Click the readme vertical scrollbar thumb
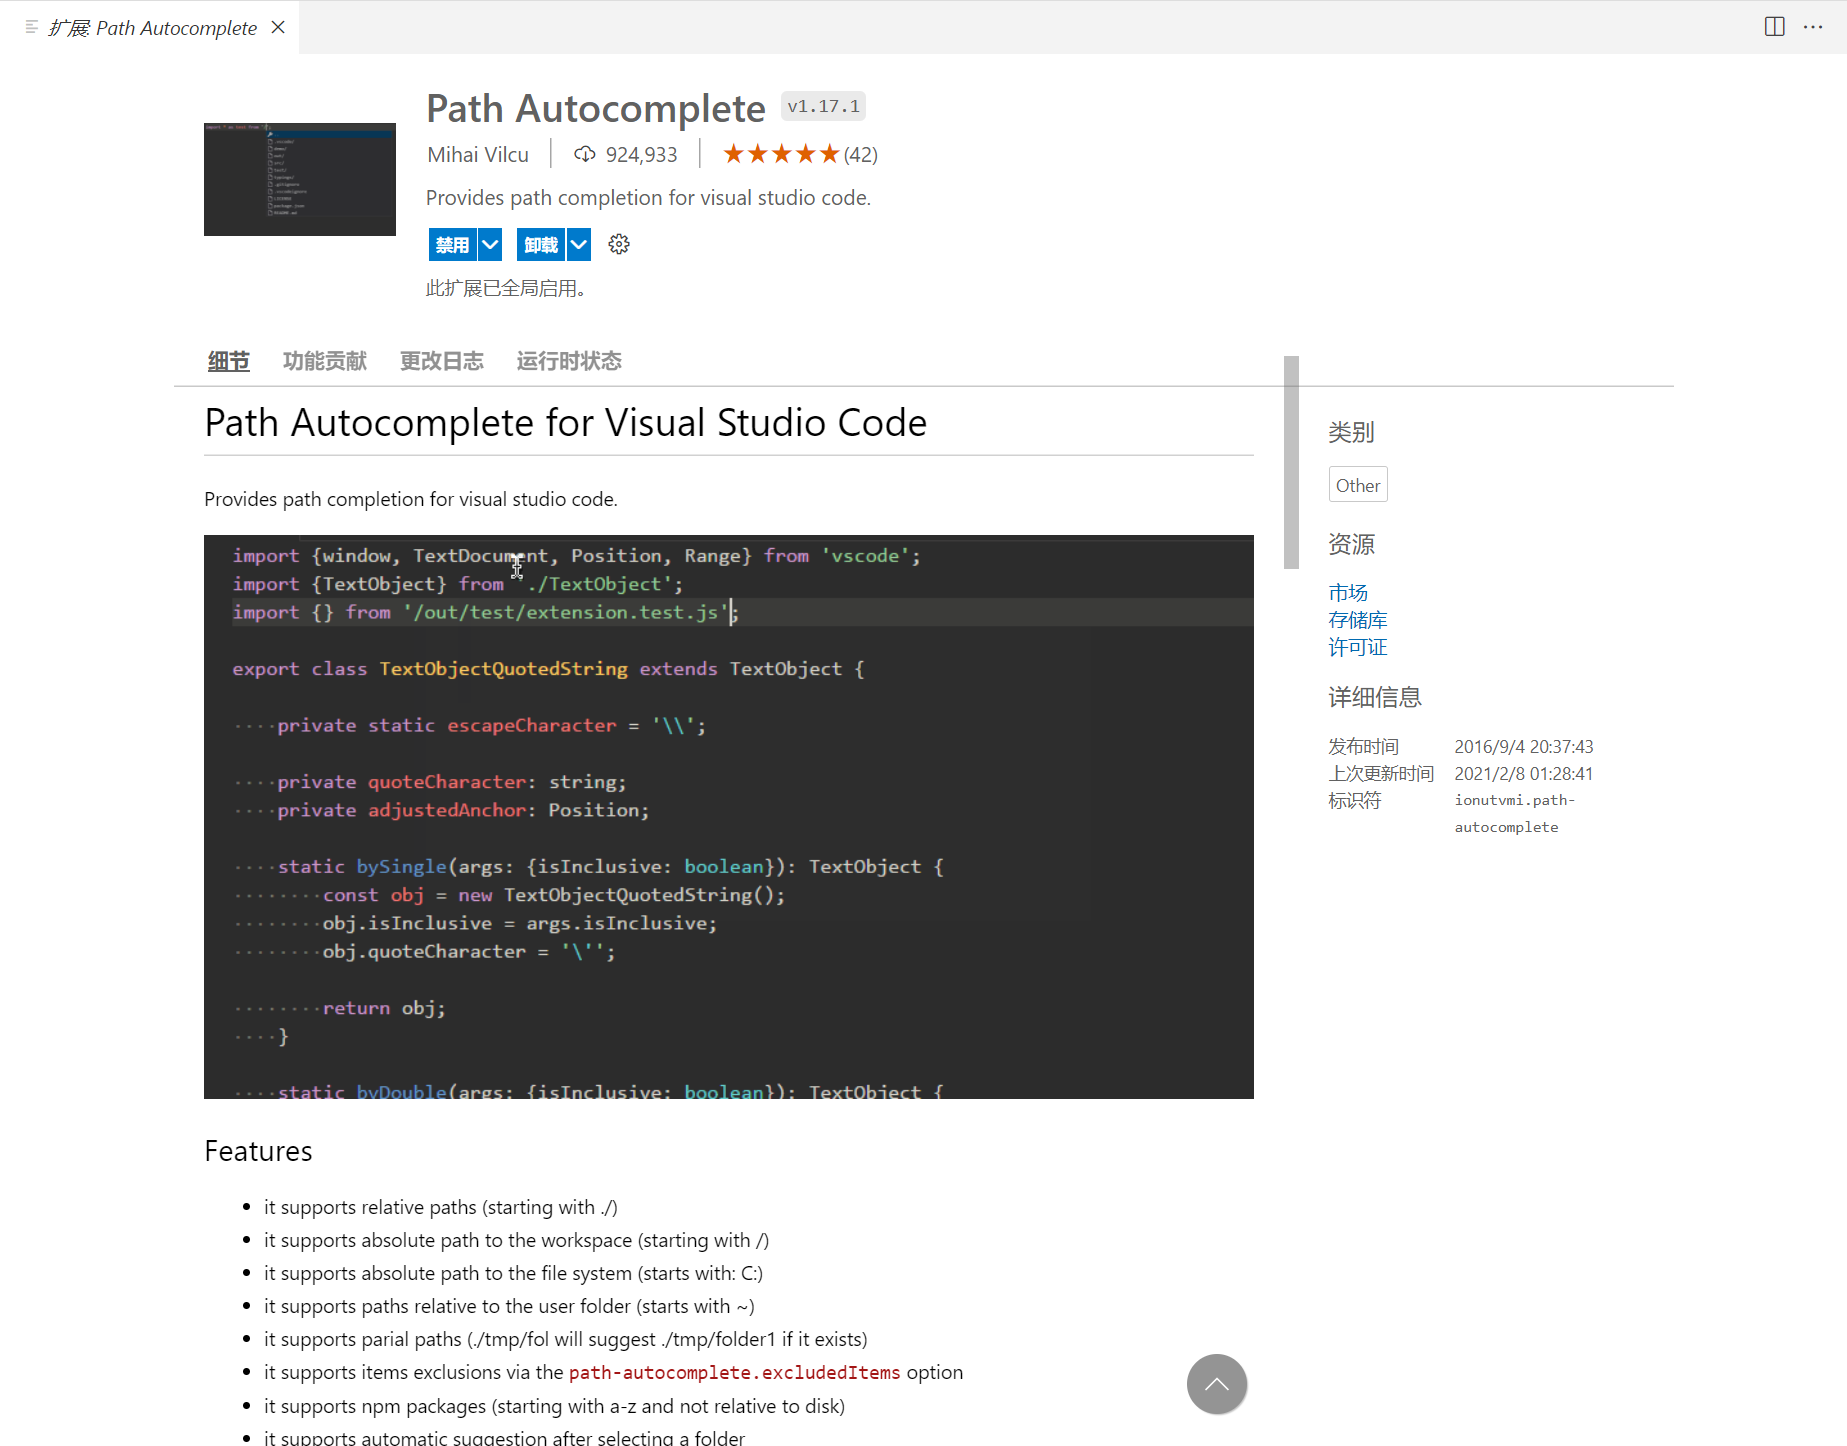 [x=1291, y=462]
